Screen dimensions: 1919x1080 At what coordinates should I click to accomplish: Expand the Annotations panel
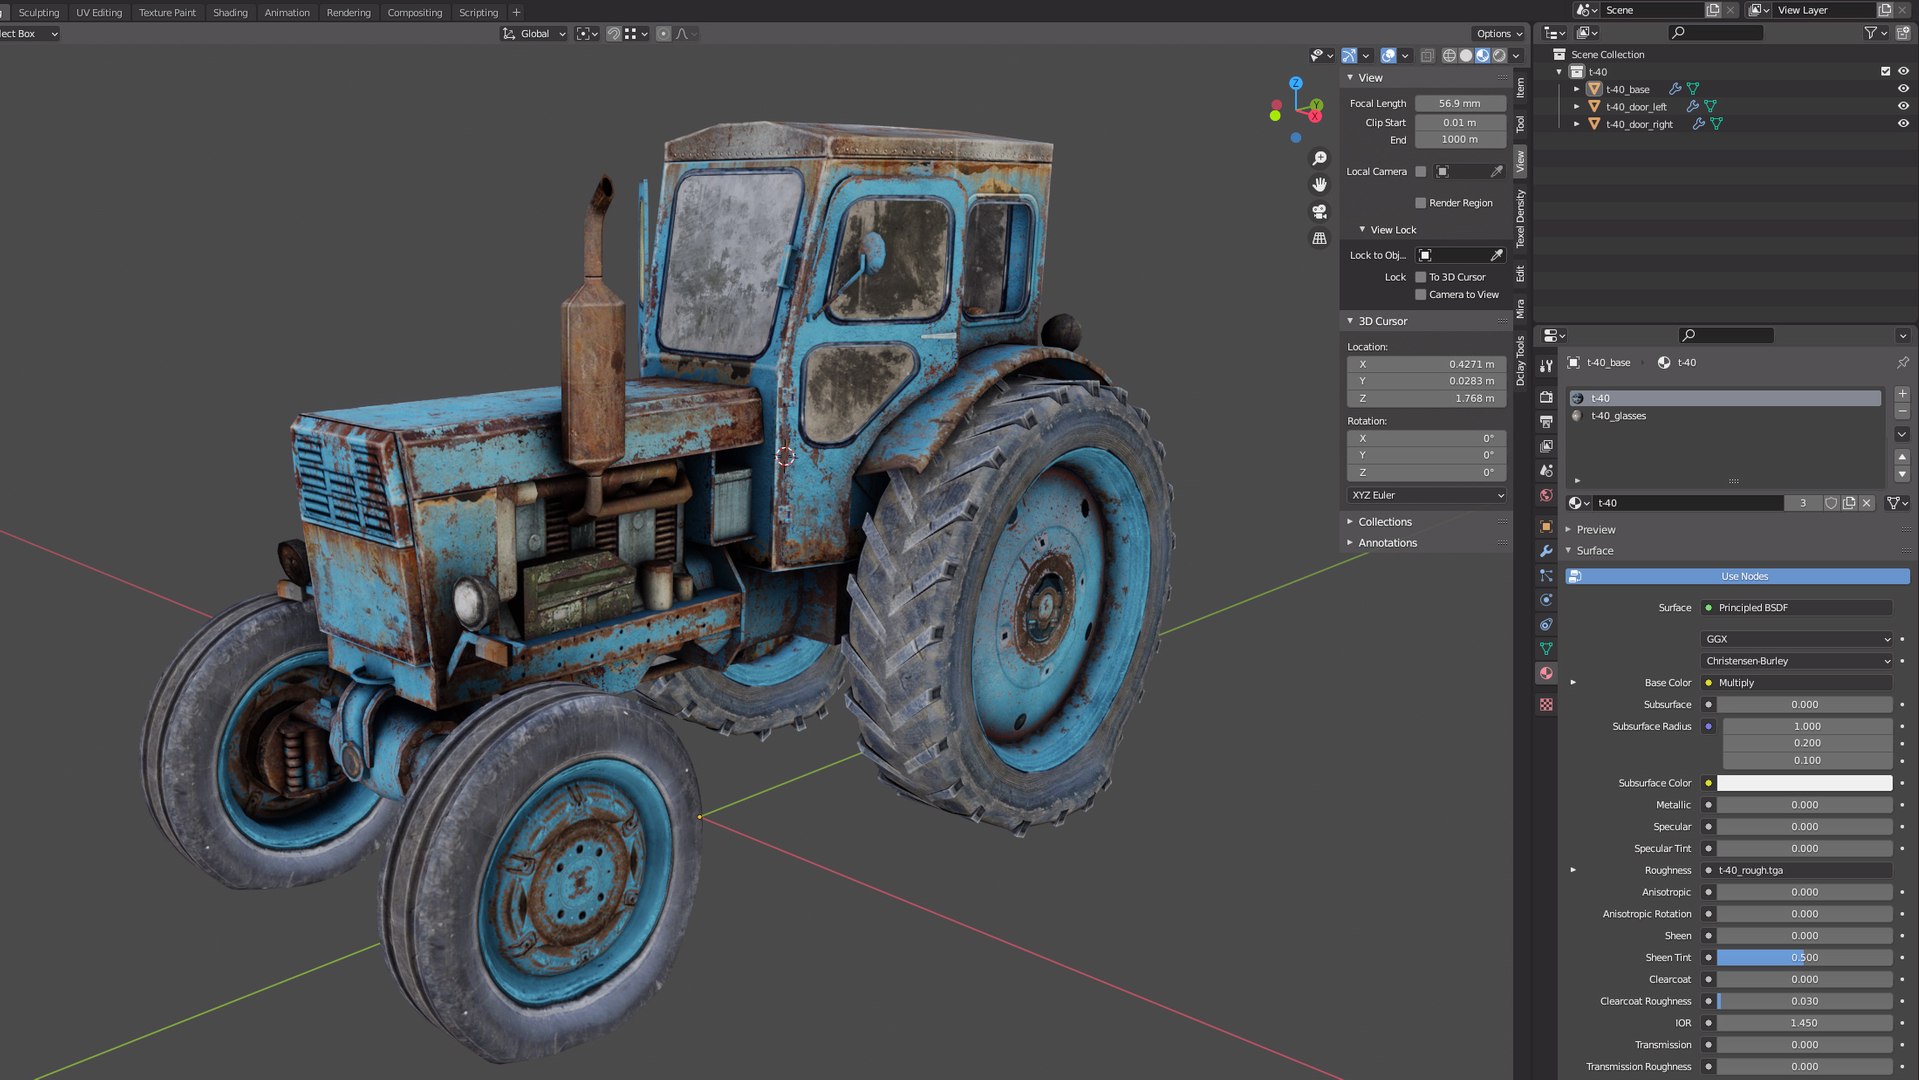pos(1386,543)
